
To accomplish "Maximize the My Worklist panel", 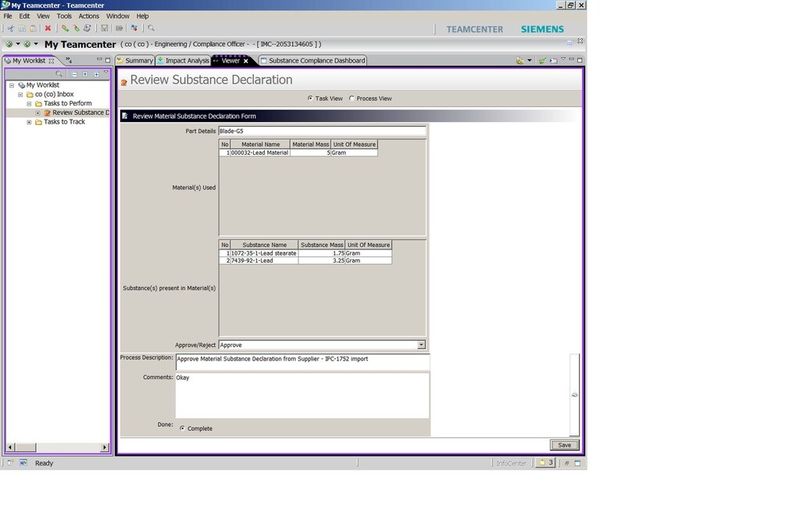I will coord(108,60).
